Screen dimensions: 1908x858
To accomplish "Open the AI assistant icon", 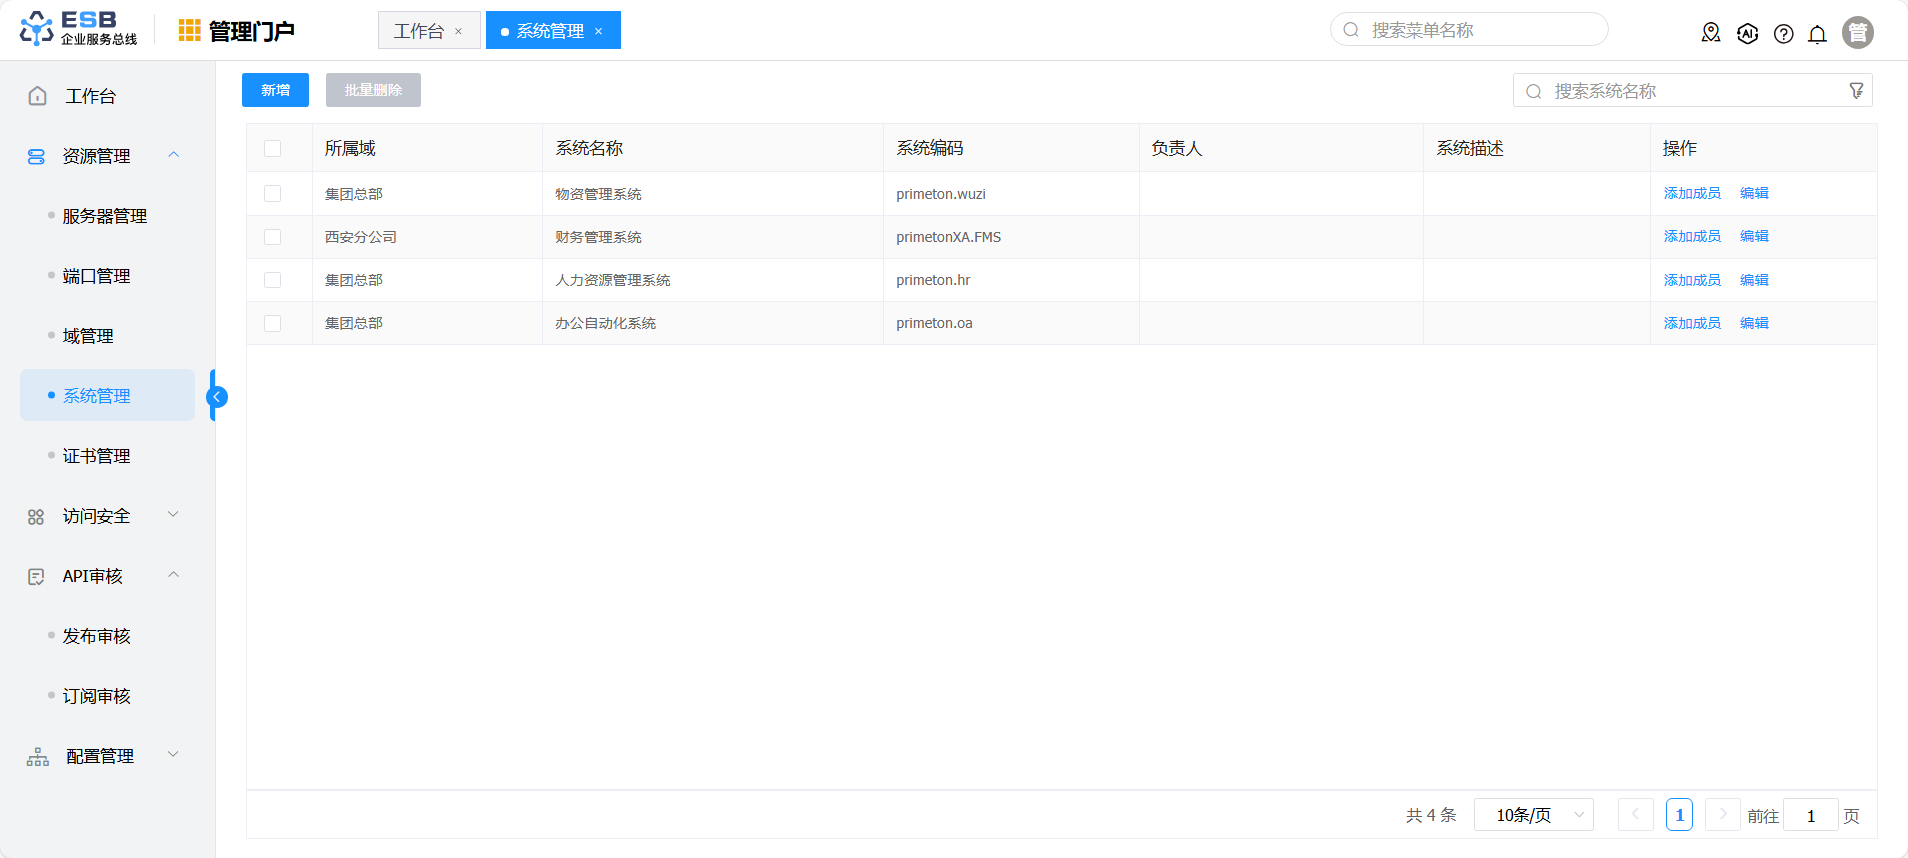I will 1747,33.
